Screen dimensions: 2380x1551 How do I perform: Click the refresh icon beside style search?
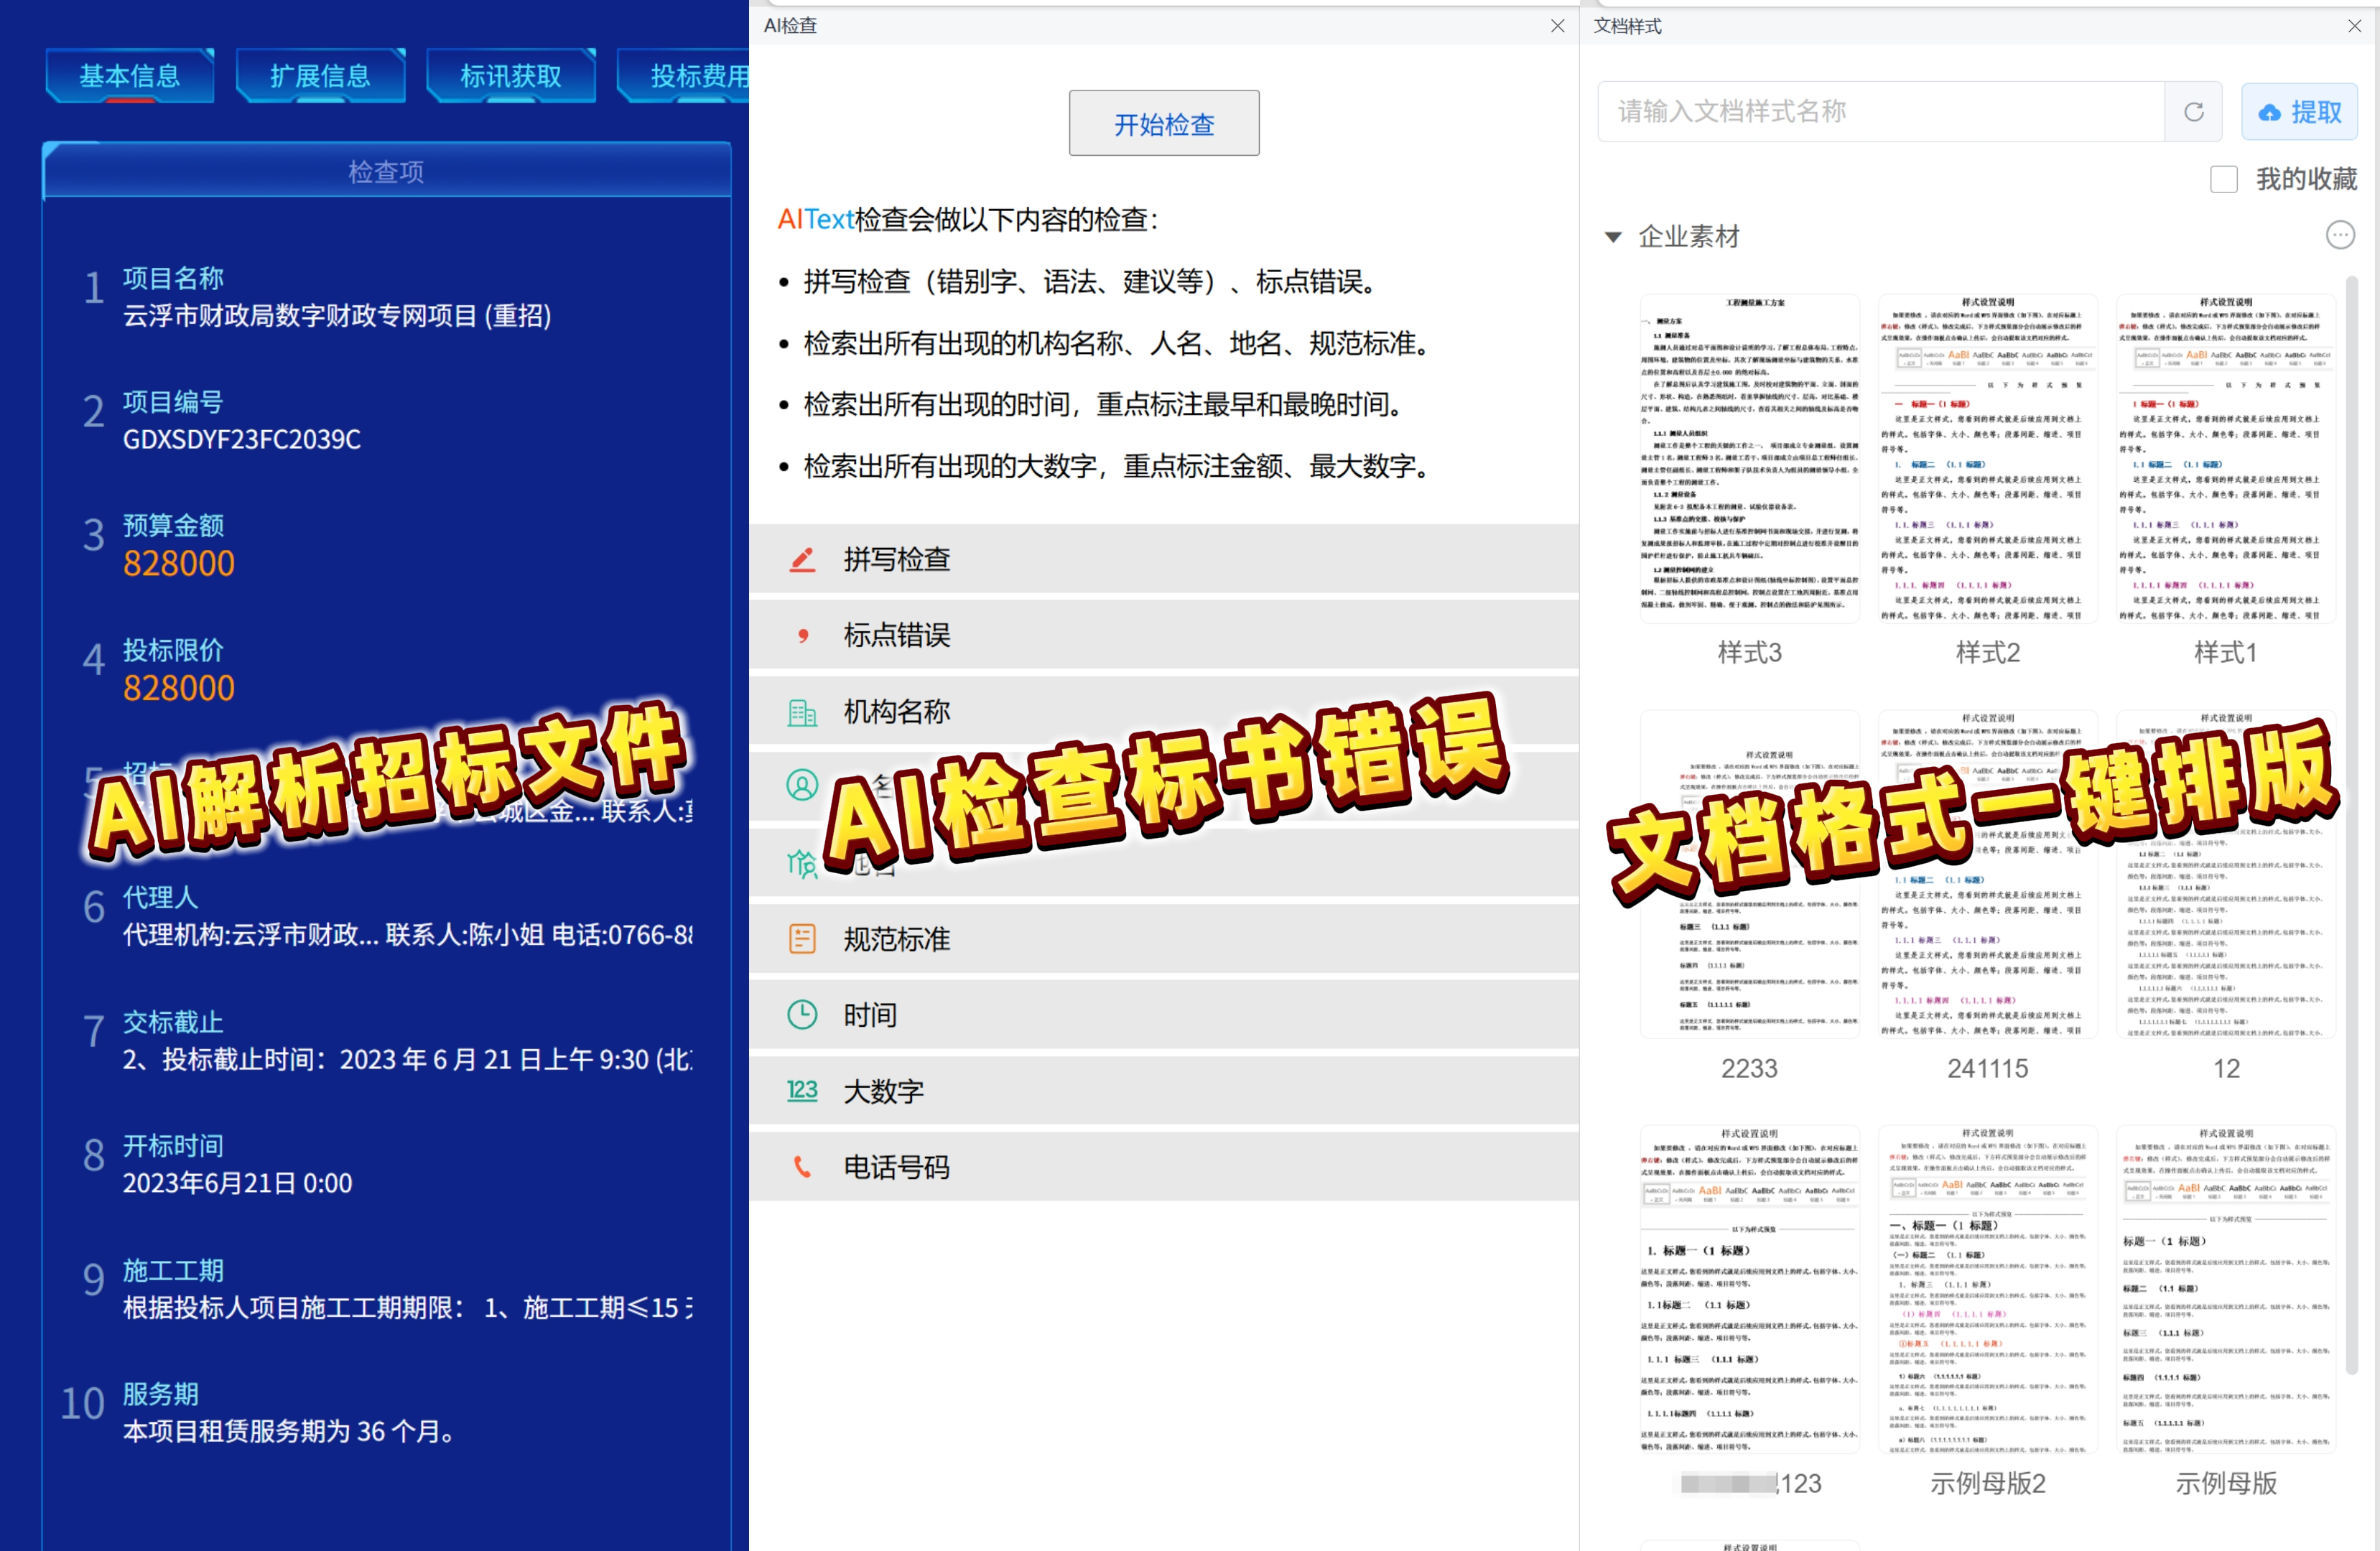[x=2193, y=112]
